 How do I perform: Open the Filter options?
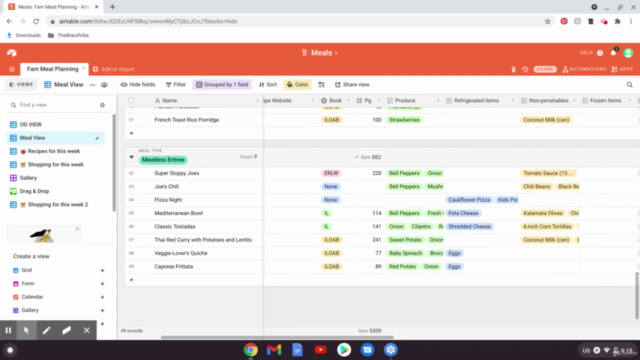(176, 84)
